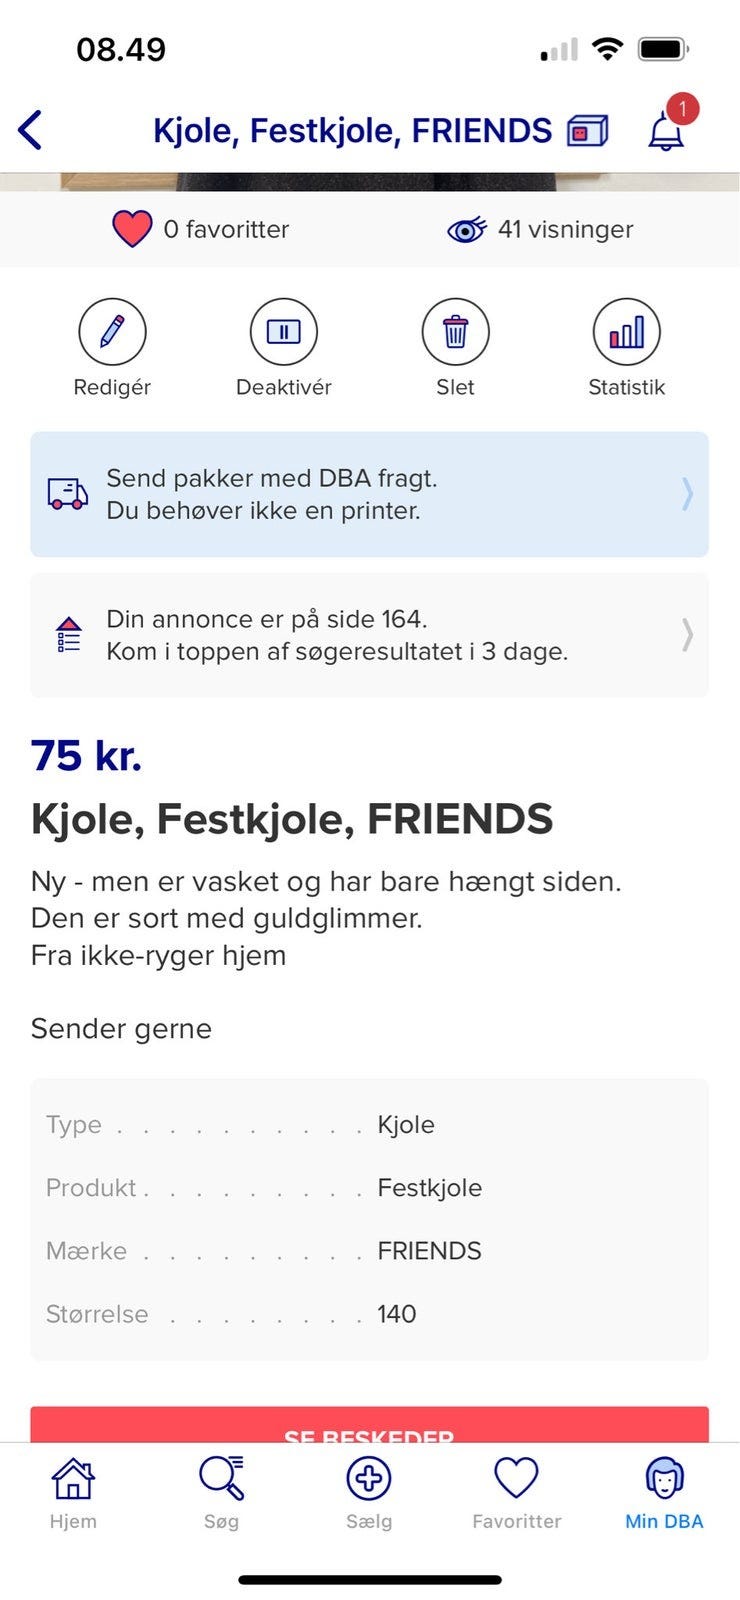740x1600 pixels.
Task: Open notifications bell
Action: click(x=666, y=131)
